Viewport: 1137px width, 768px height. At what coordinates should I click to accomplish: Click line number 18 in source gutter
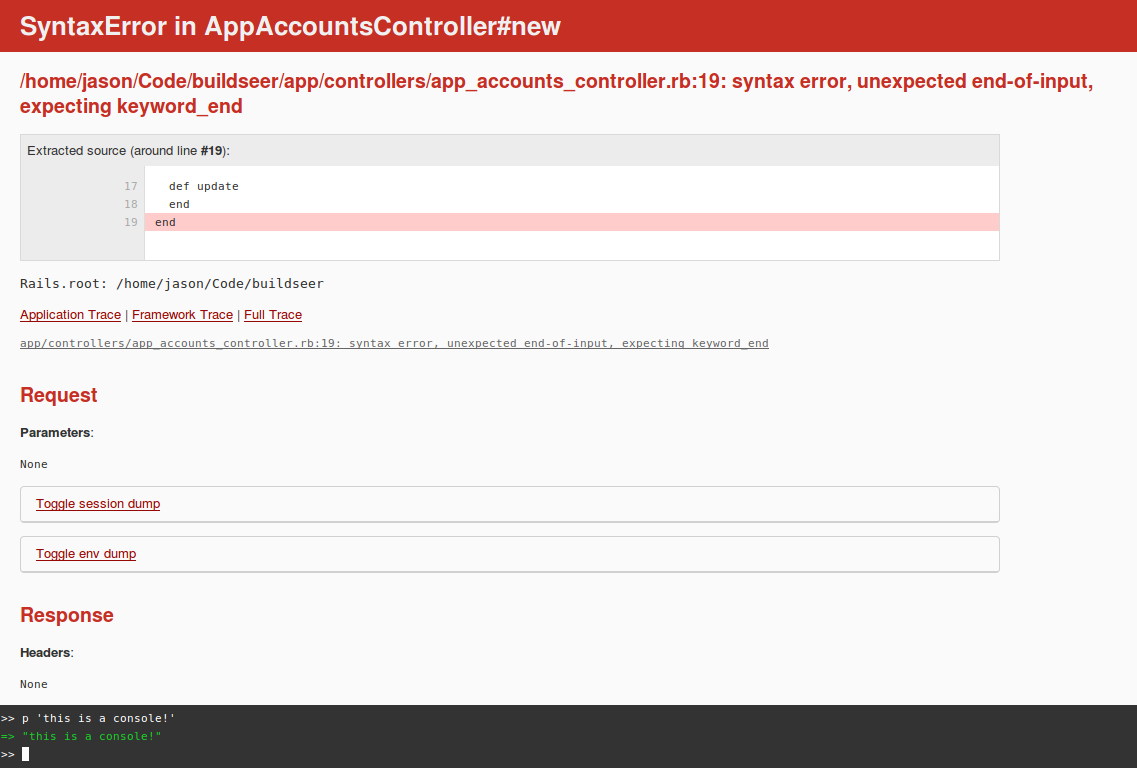coord(131,205)
